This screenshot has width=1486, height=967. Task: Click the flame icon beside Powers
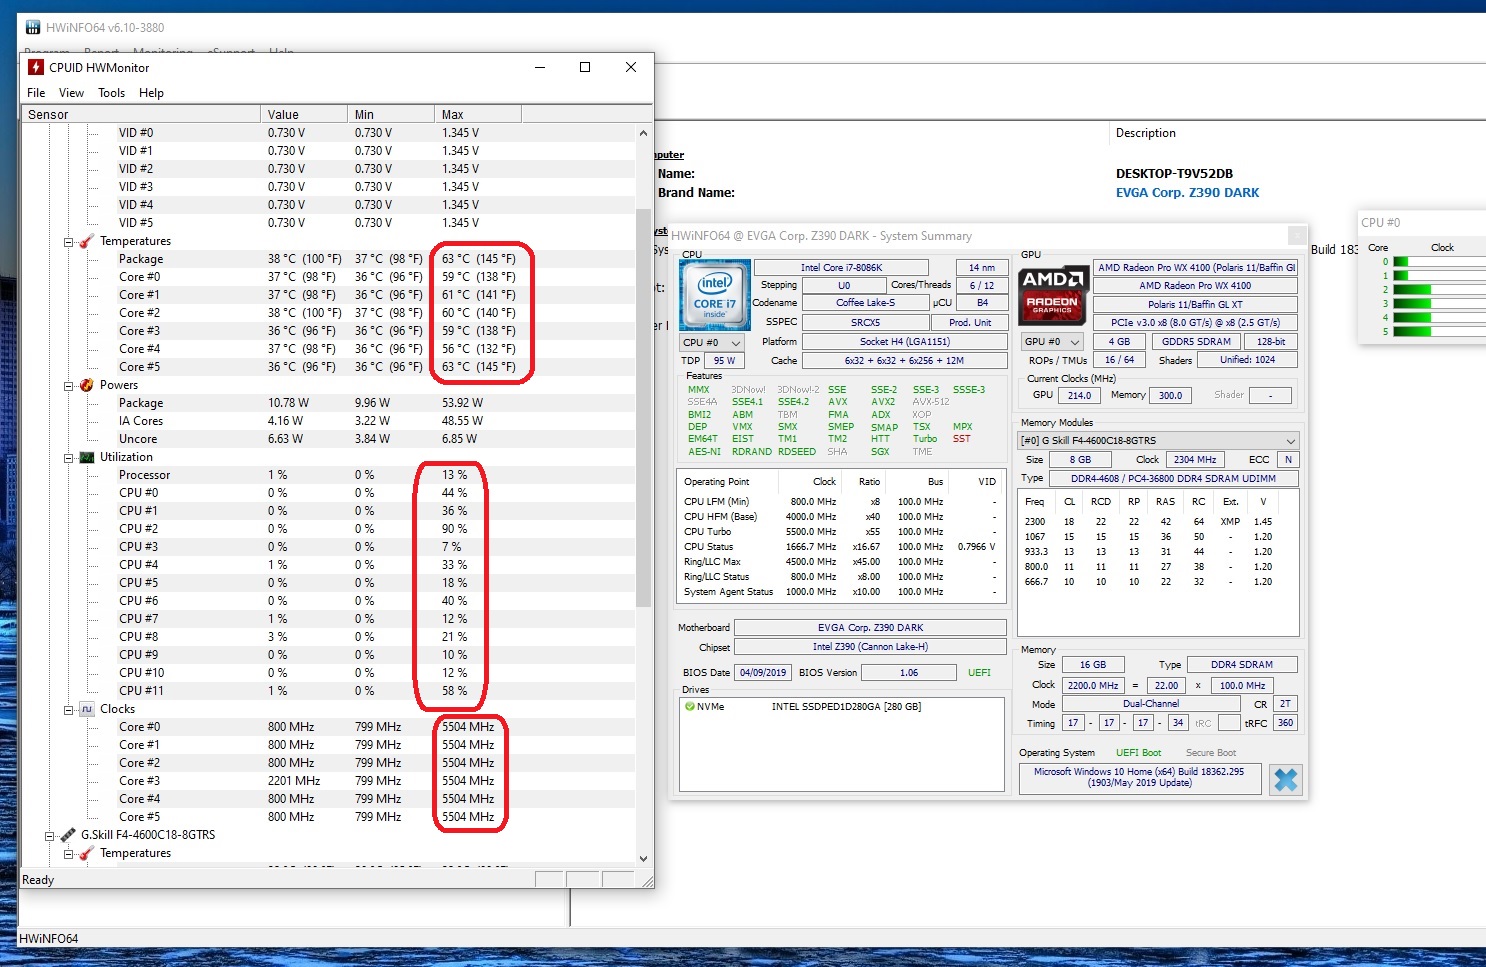(x=86, y=385)
